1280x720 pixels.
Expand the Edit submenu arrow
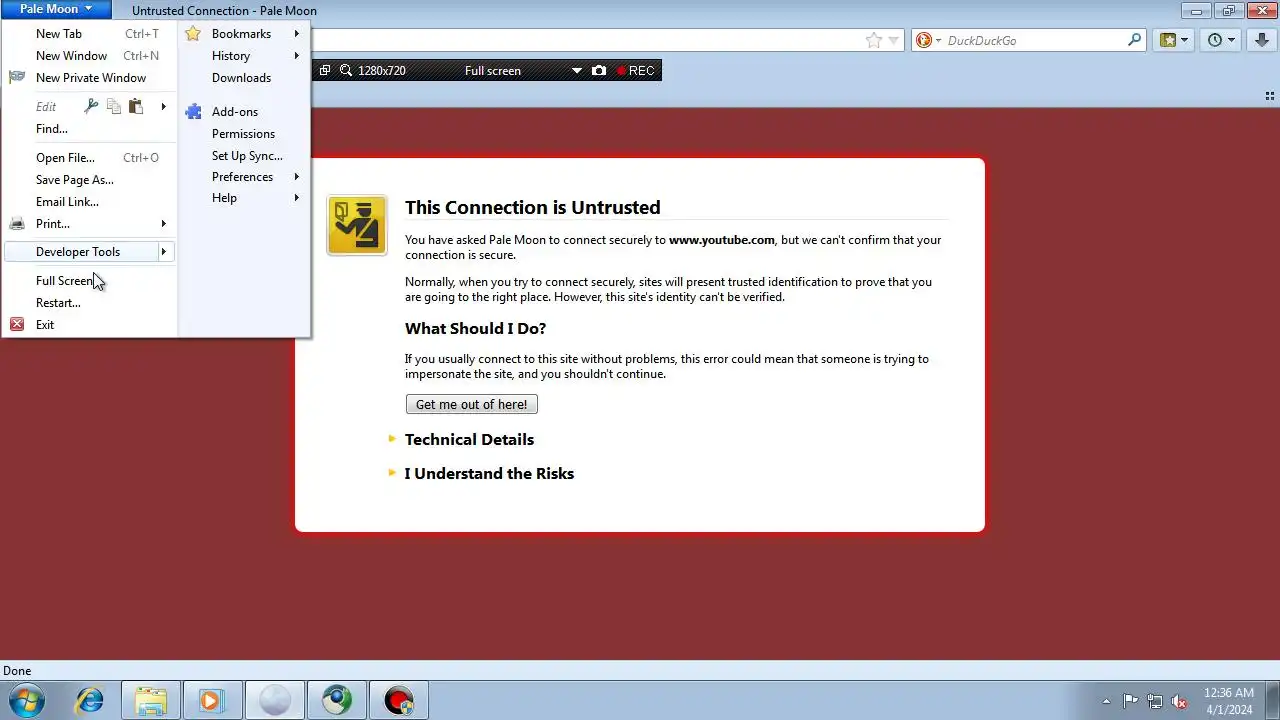click(x=164, y=106)
